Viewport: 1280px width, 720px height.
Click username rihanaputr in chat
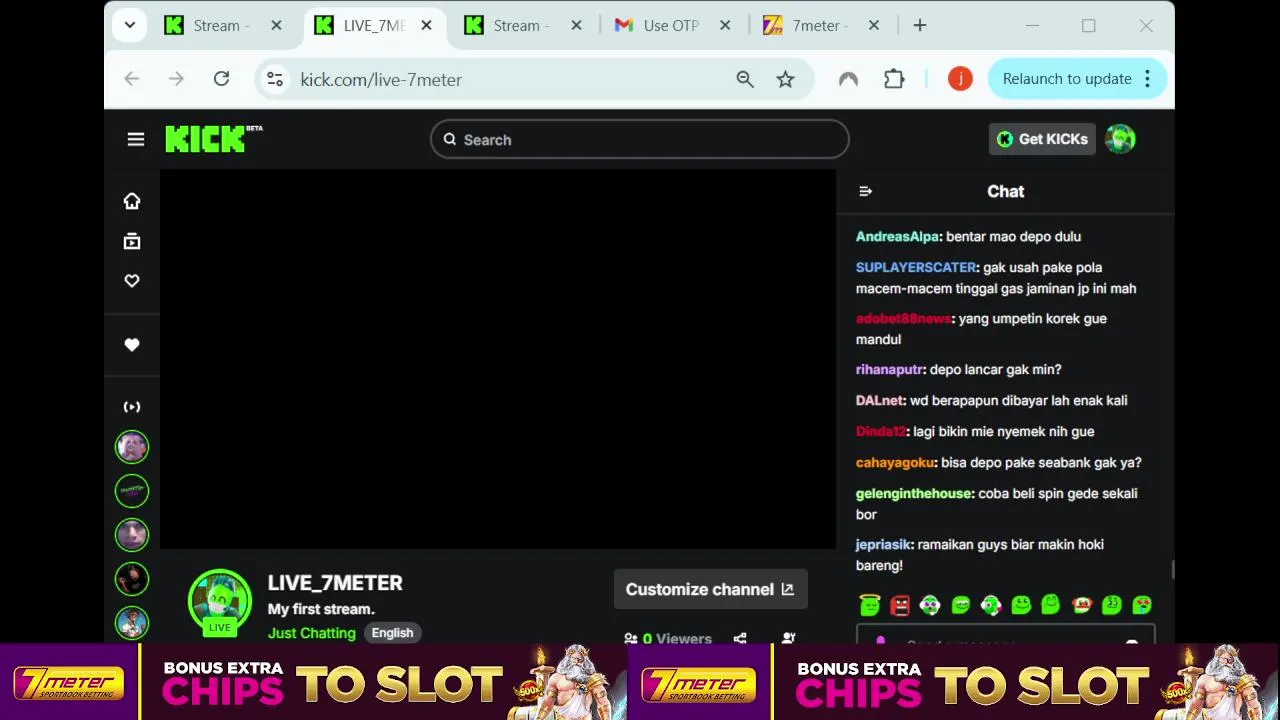[890, 370]
